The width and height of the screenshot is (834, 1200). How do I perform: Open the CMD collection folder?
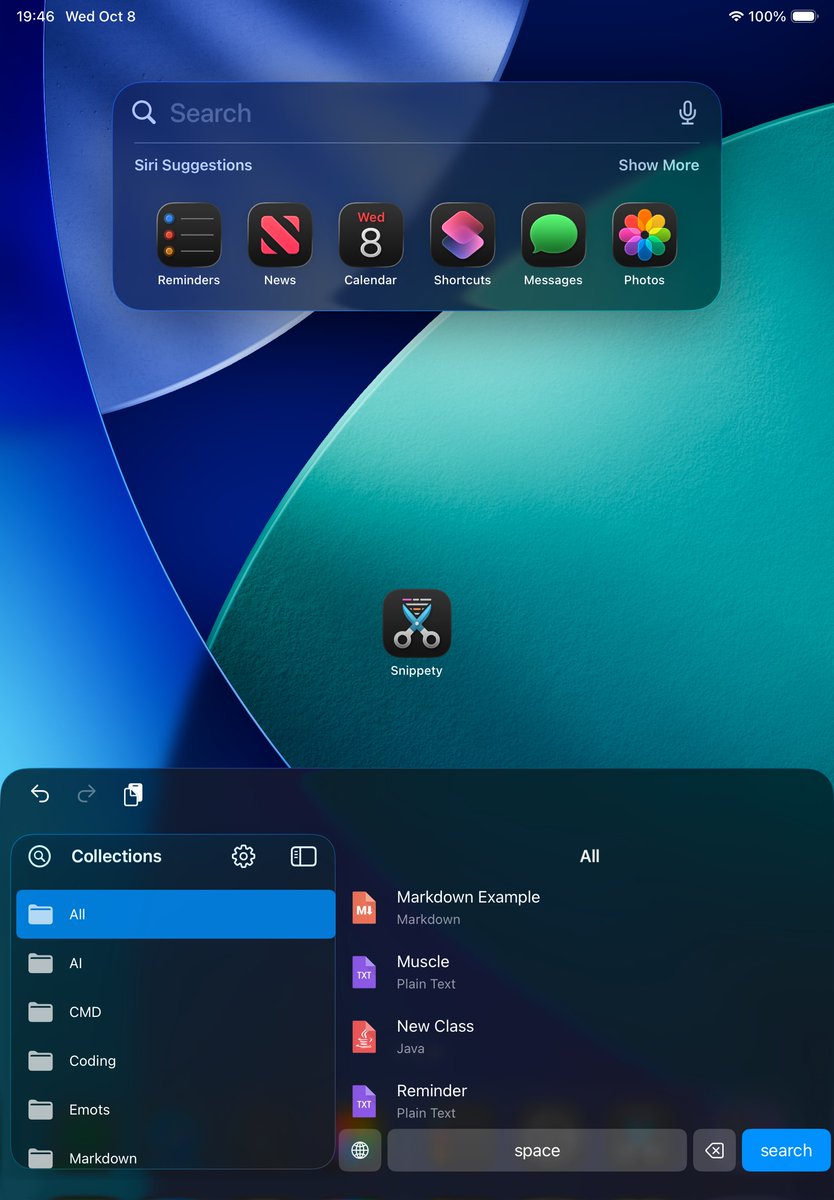pyautogui.click(x=175, y=1012)
